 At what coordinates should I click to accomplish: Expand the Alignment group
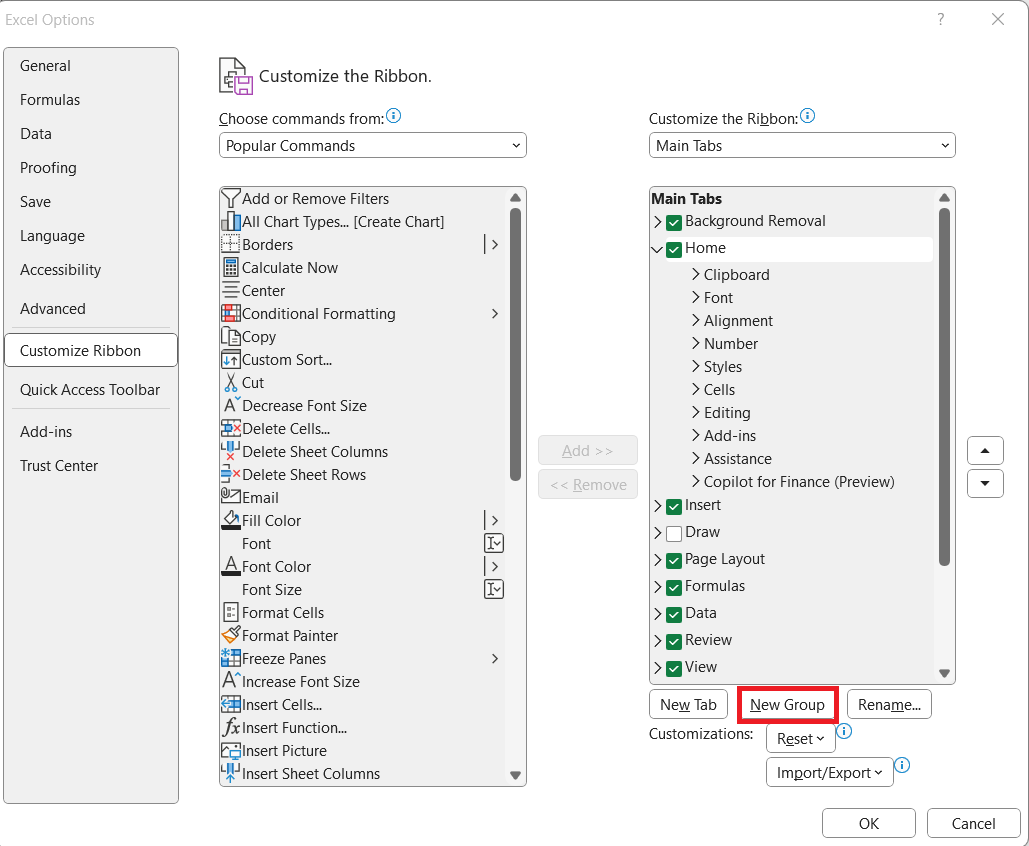point(696,320)
